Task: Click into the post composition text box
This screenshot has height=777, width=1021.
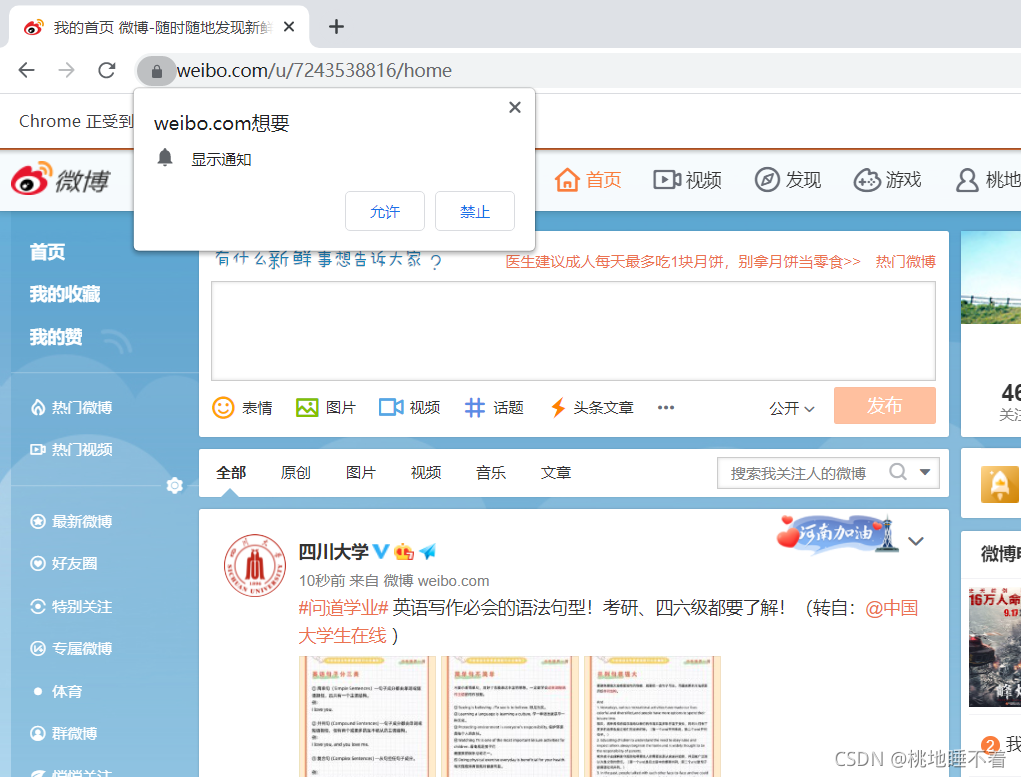Action: (x=573, y=331)
